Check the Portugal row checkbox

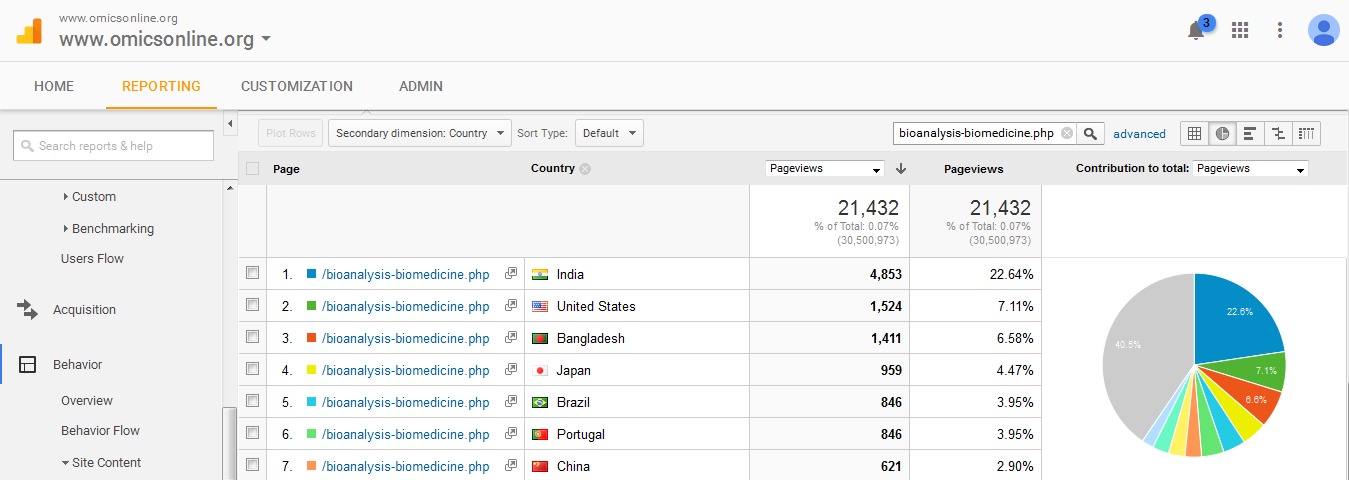tap(252, 433)
